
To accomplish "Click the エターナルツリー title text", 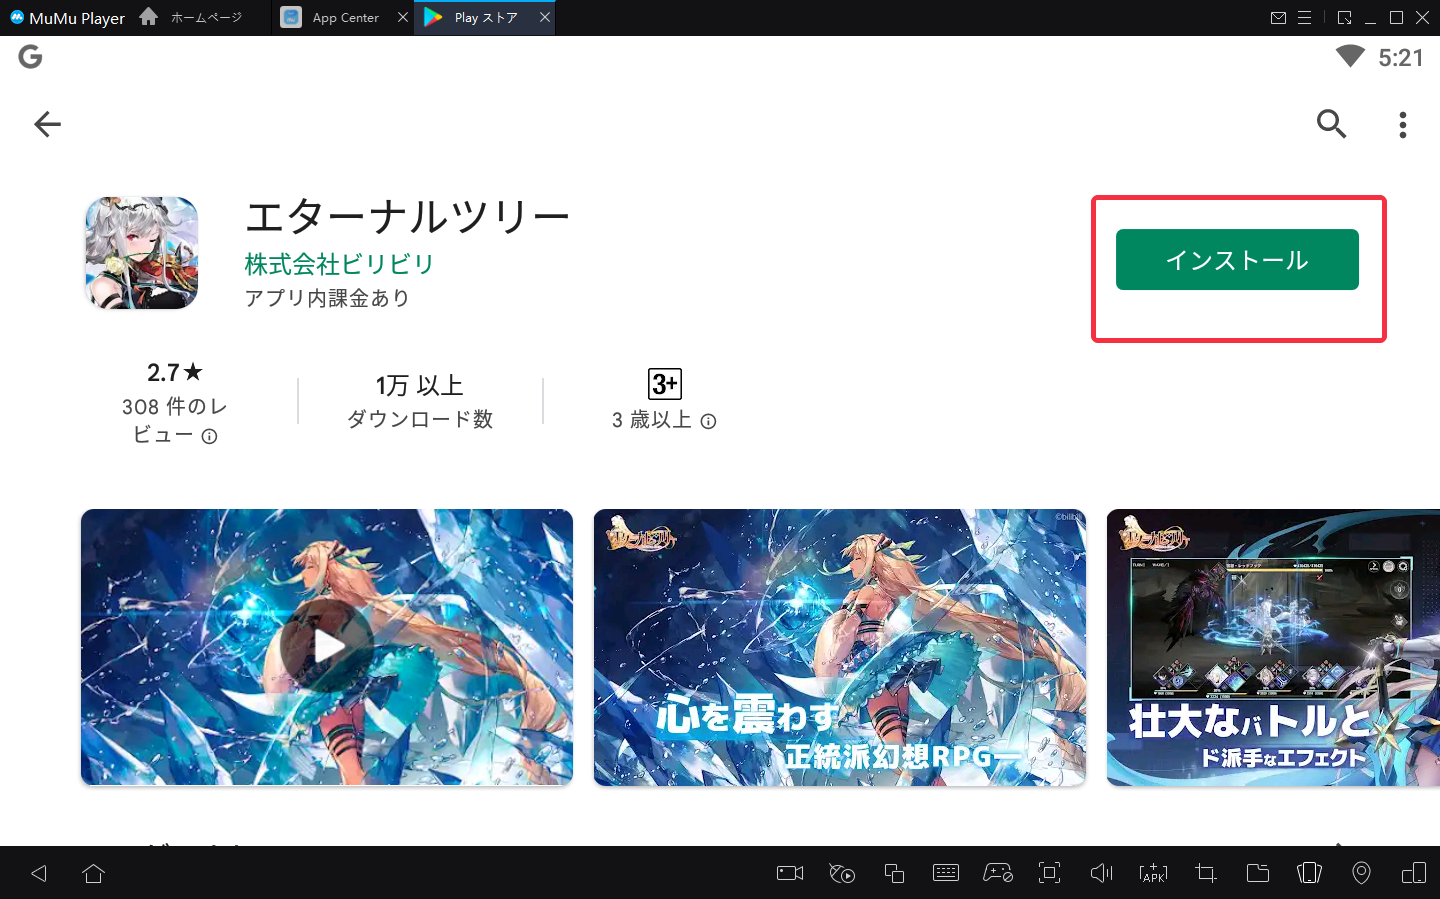I will coord(408,216).
